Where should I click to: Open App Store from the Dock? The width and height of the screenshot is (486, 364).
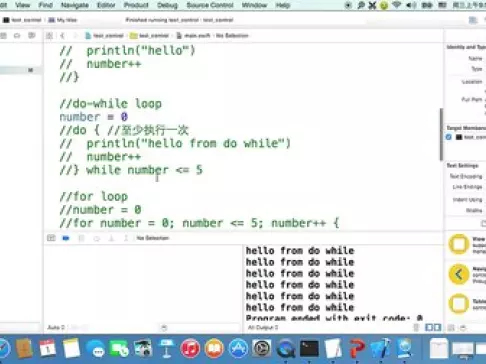pyautogui.click(x=238, y=348)
